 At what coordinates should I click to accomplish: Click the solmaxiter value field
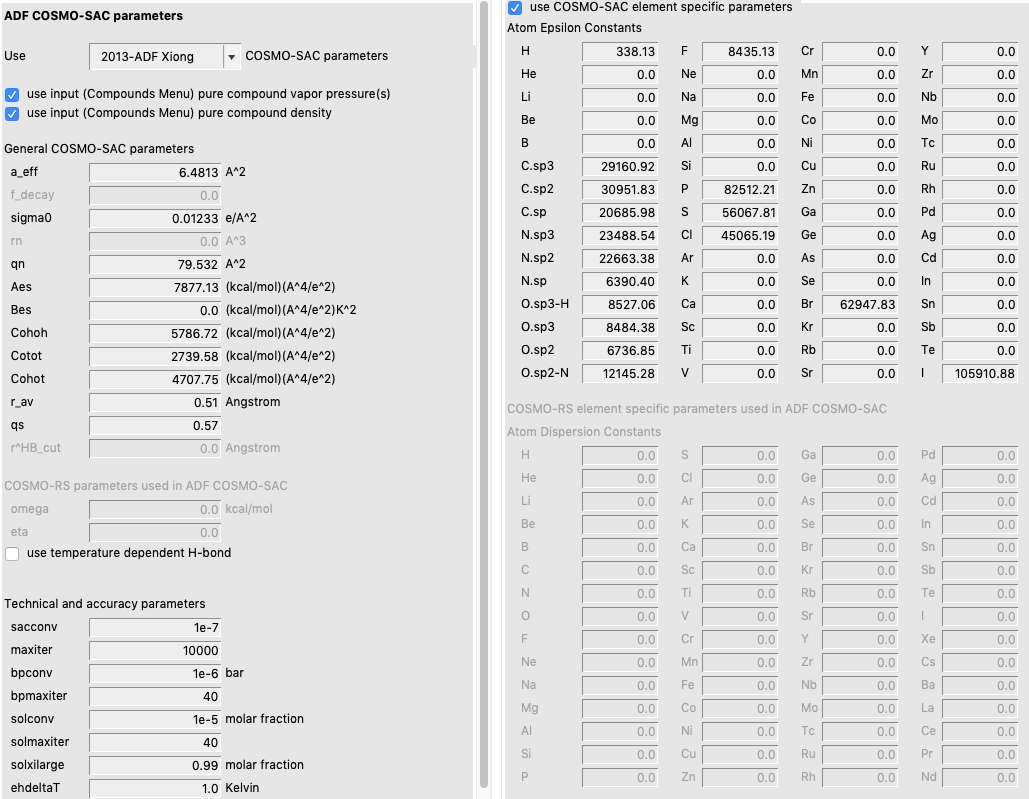155,743
